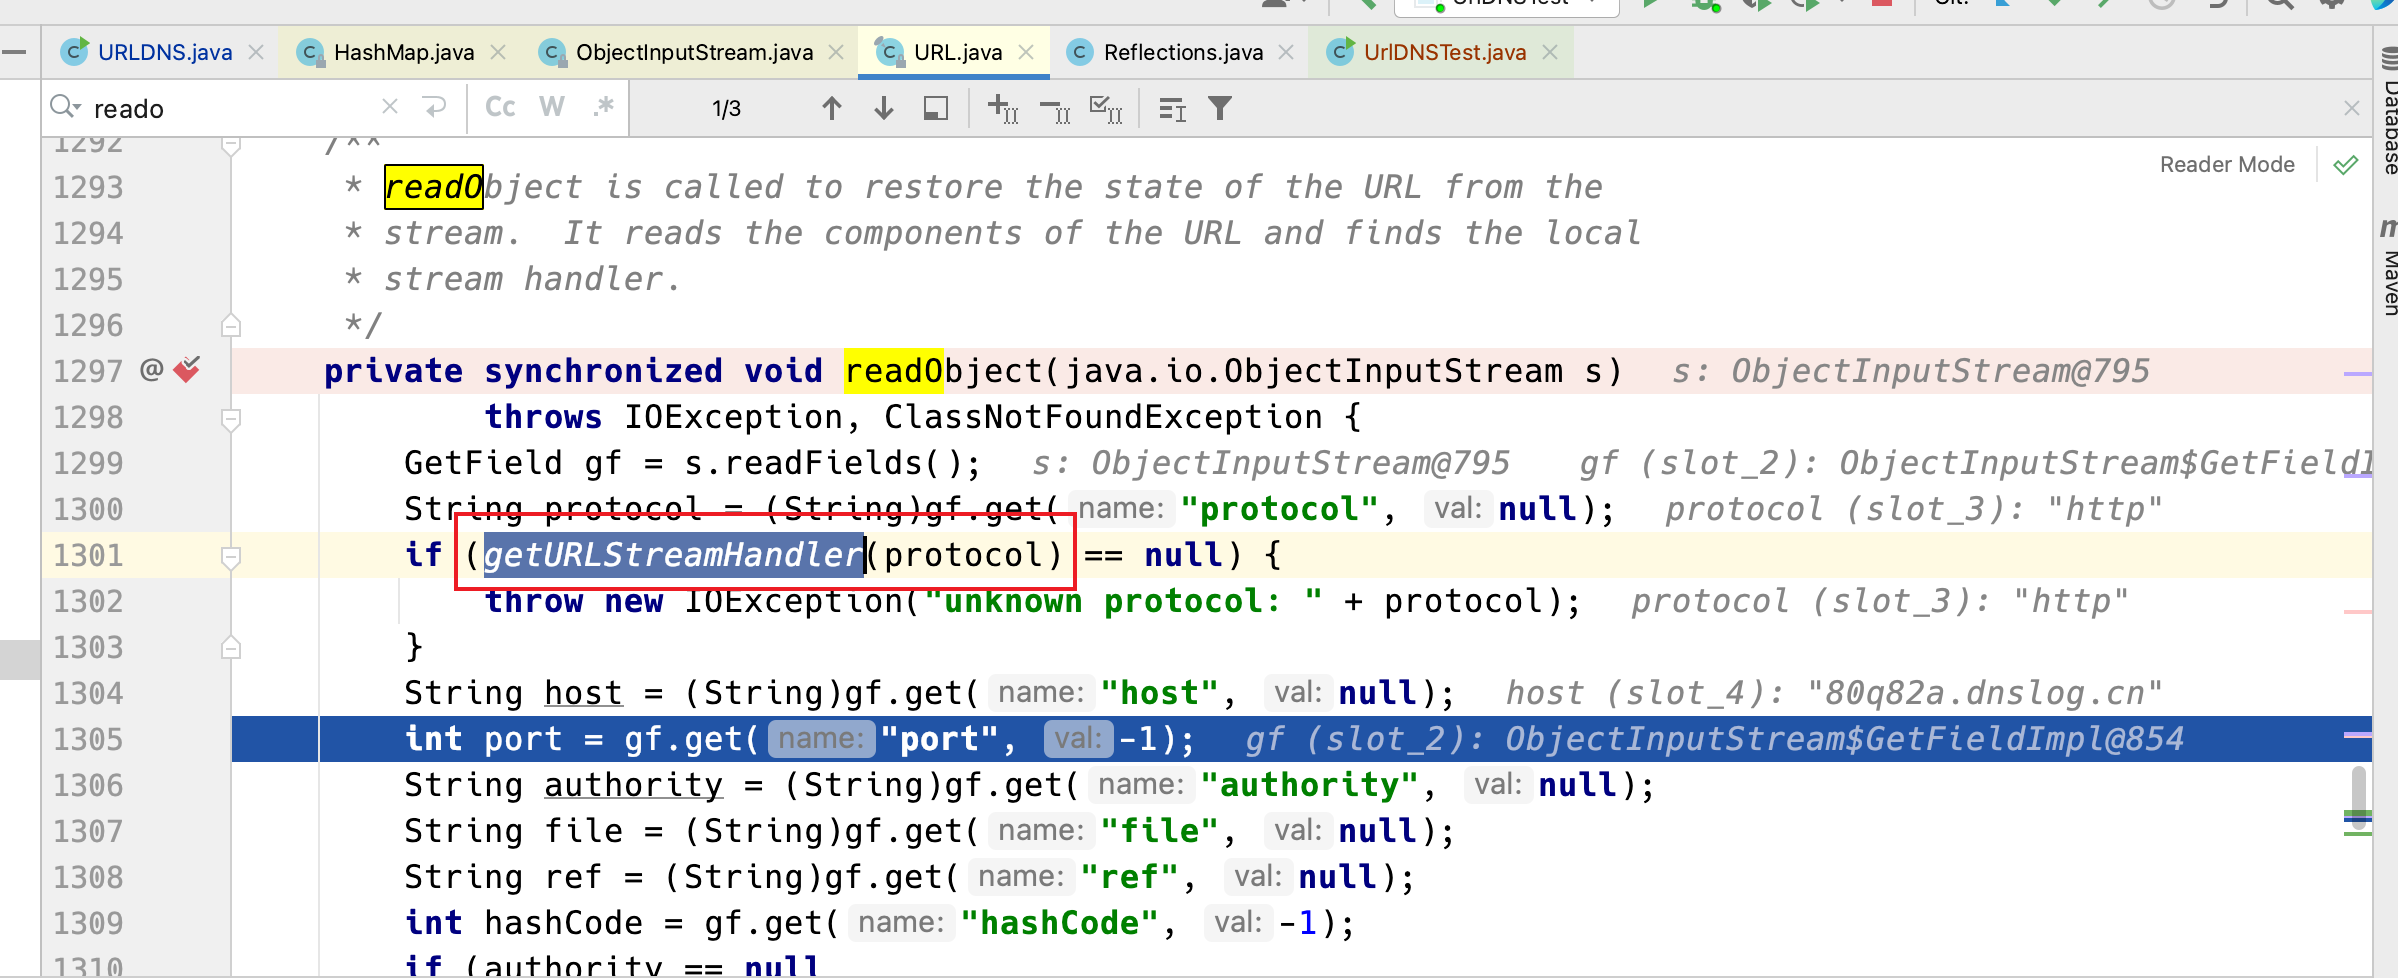Viewport: 2398px width, 978px height.
Task: Clear the search text in find bar
Action: pos(390,107)
